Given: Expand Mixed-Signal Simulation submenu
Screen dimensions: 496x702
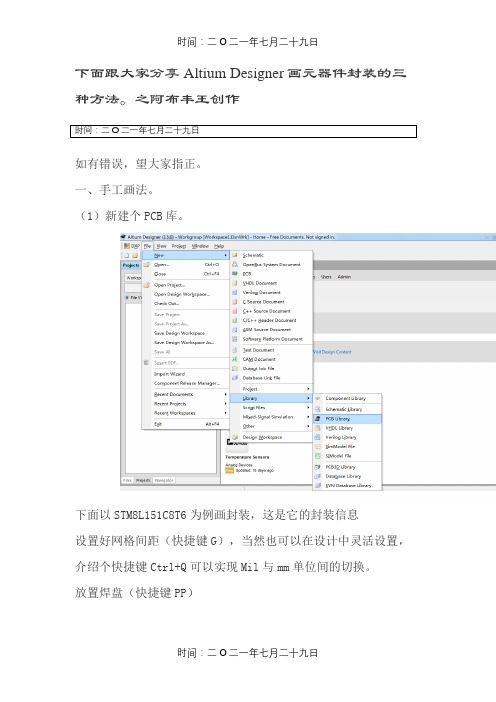Looking at the screenshot, I should (x=271, y=417).
